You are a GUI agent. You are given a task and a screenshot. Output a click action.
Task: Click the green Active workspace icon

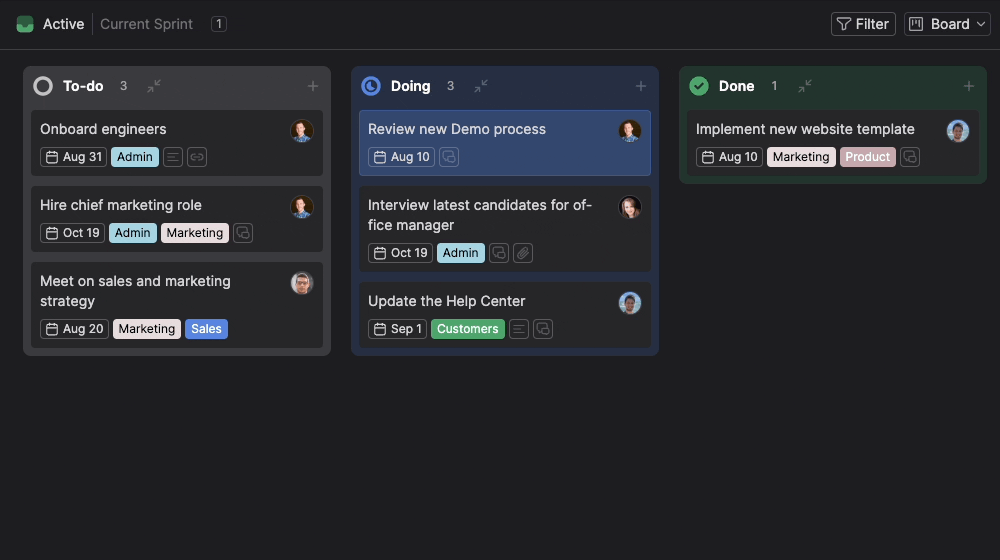click(25, 24)
